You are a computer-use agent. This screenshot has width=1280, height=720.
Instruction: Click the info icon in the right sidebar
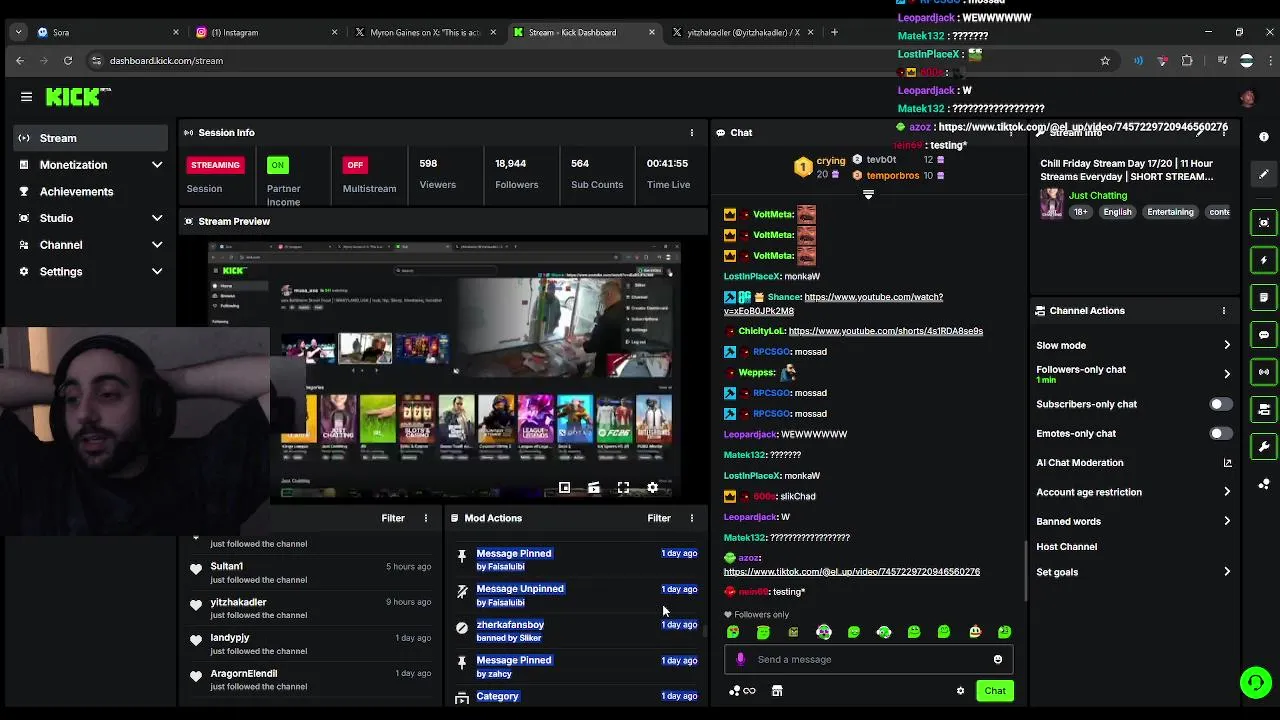1264,137
